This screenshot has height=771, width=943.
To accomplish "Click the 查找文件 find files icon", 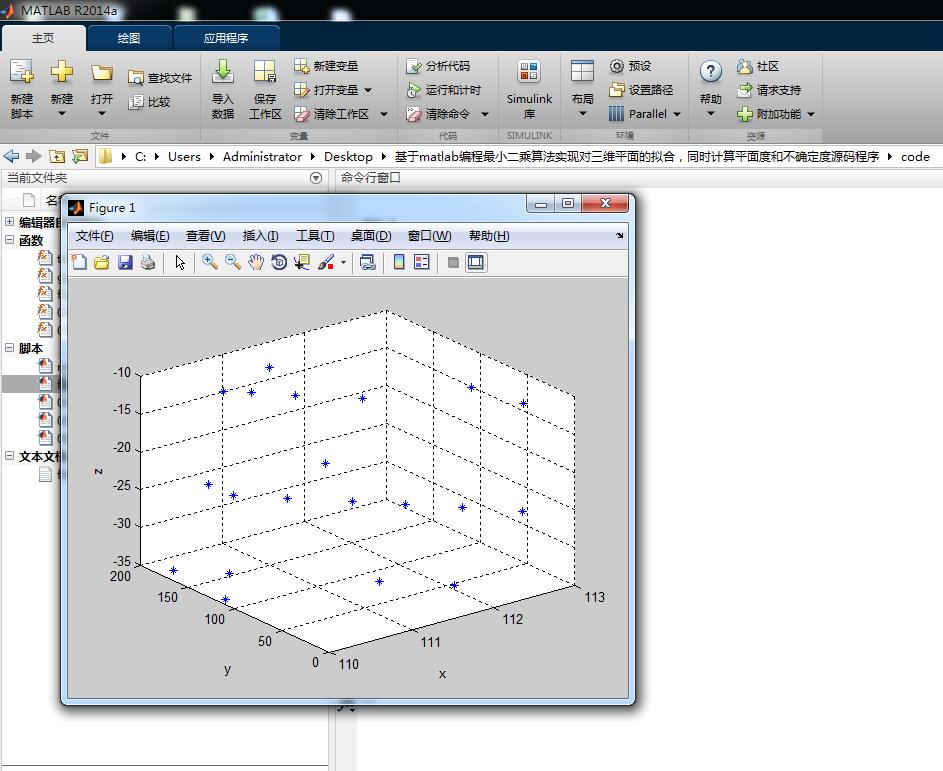I will tap(136, 78).
